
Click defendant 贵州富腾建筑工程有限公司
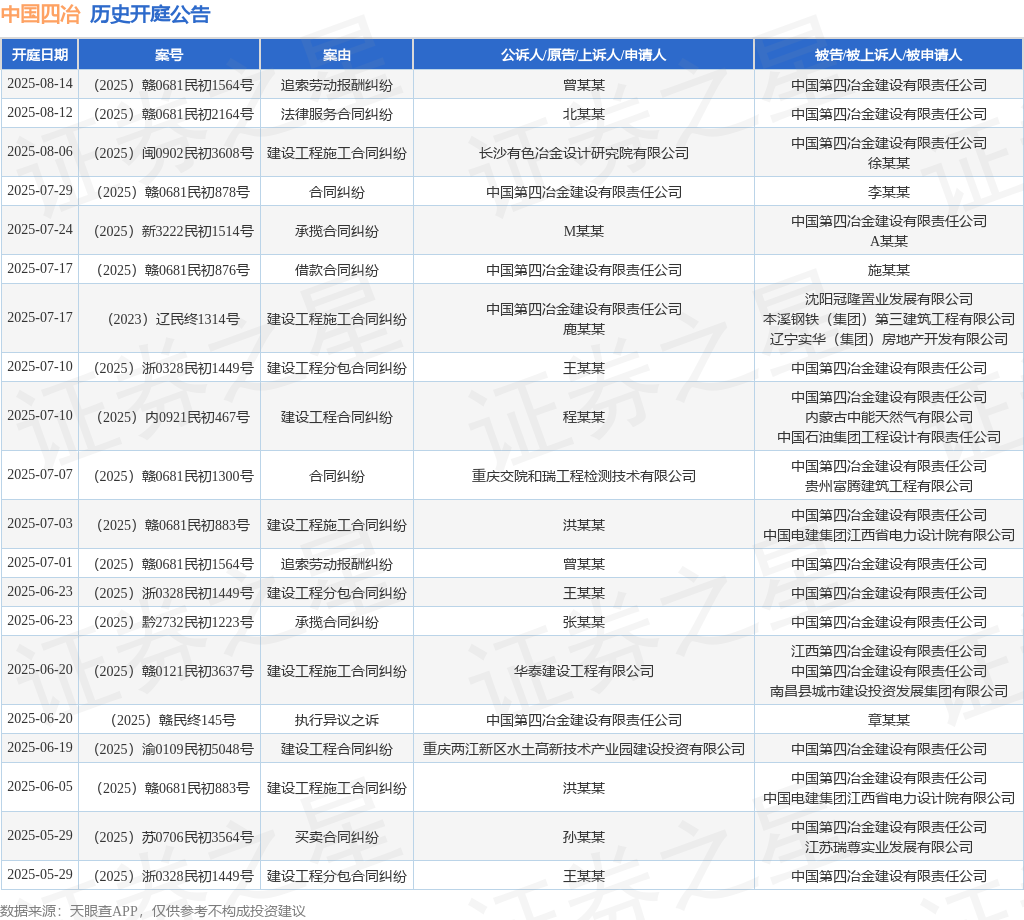(889, 486)
